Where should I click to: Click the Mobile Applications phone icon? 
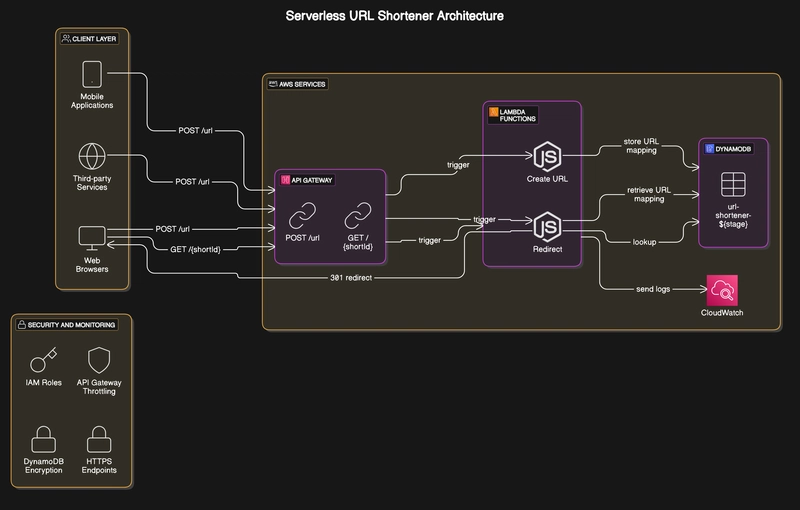pos(92,74)
